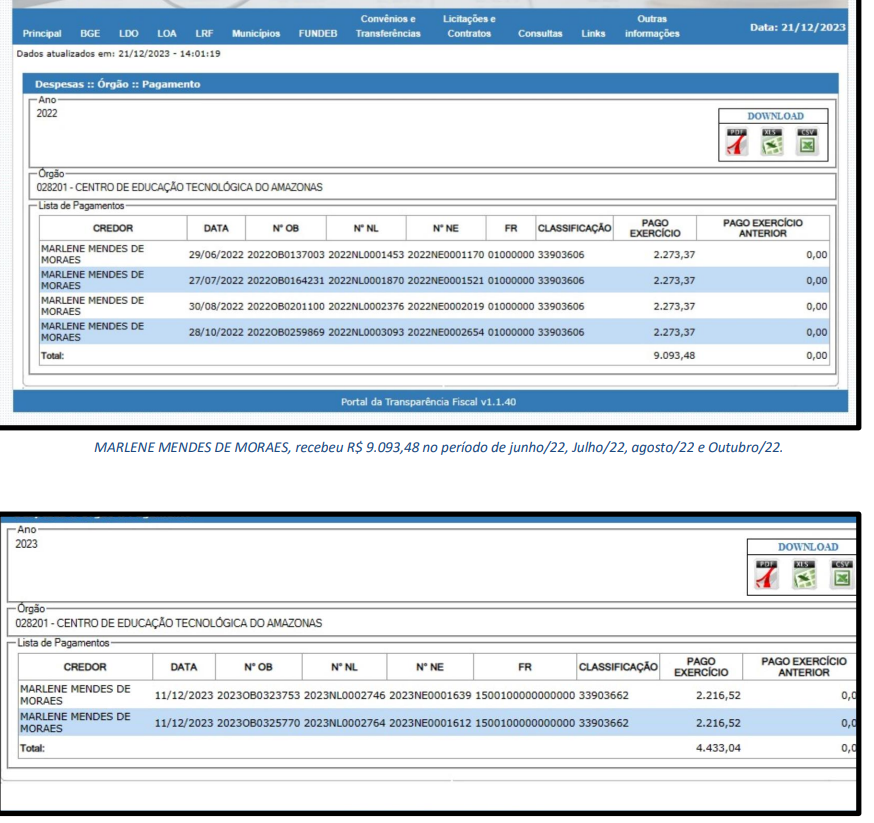874x823 pixels.
Task: Click liquidation note 2022NL0003093
Action: pos(366,332)
